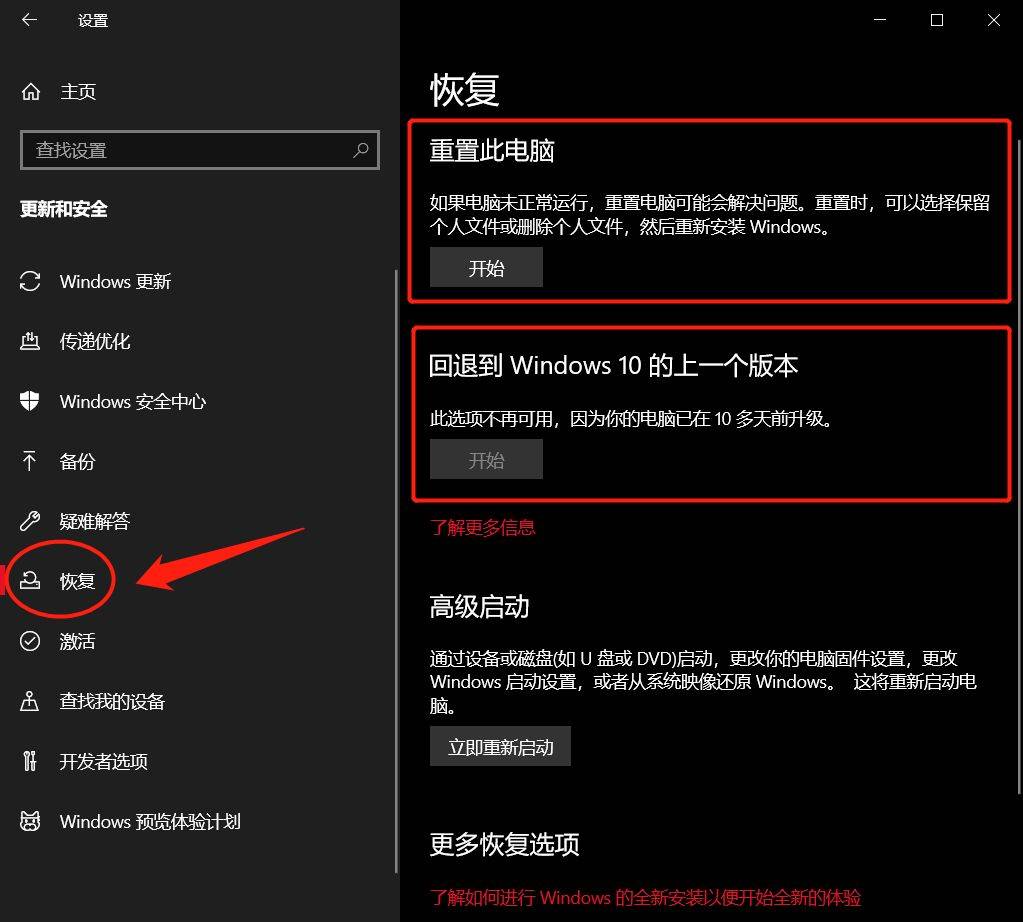This screenshot has width=1023, height=922.
Task: Click the 立即重新启动 button
Action: (x=500, y=746)
